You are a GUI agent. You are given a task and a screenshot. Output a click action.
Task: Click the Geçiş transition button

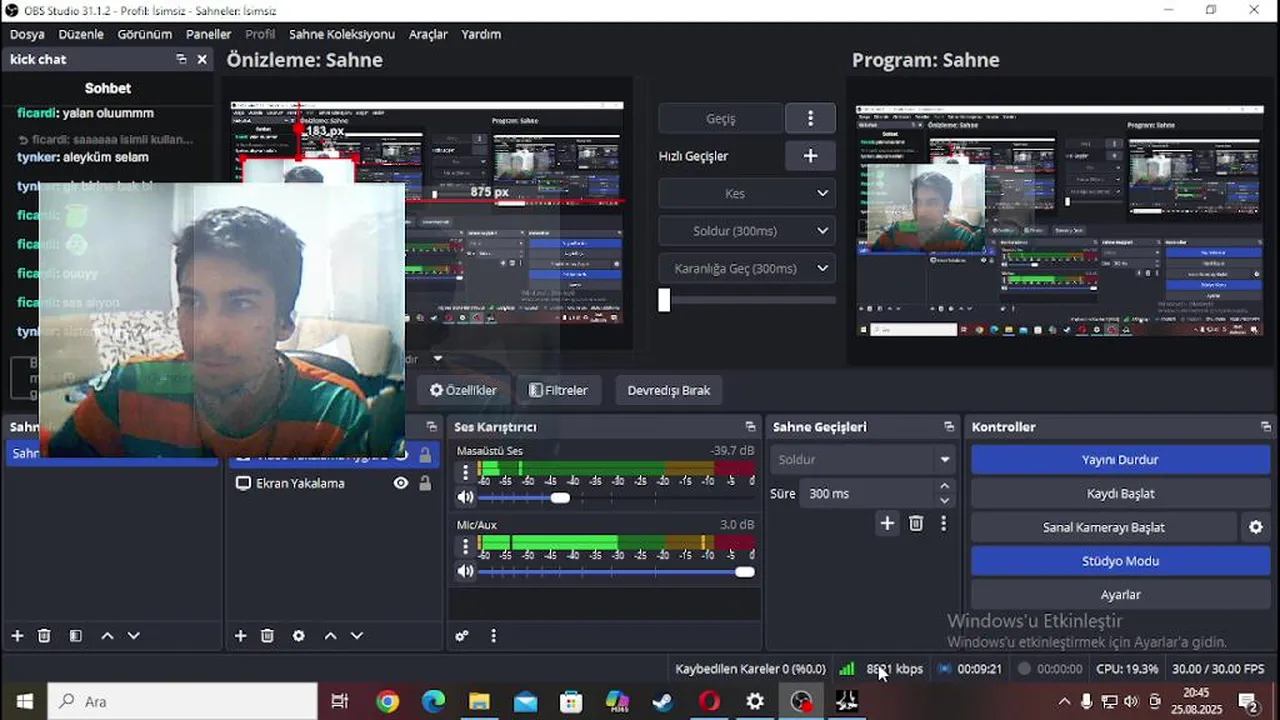coord(721,118)
